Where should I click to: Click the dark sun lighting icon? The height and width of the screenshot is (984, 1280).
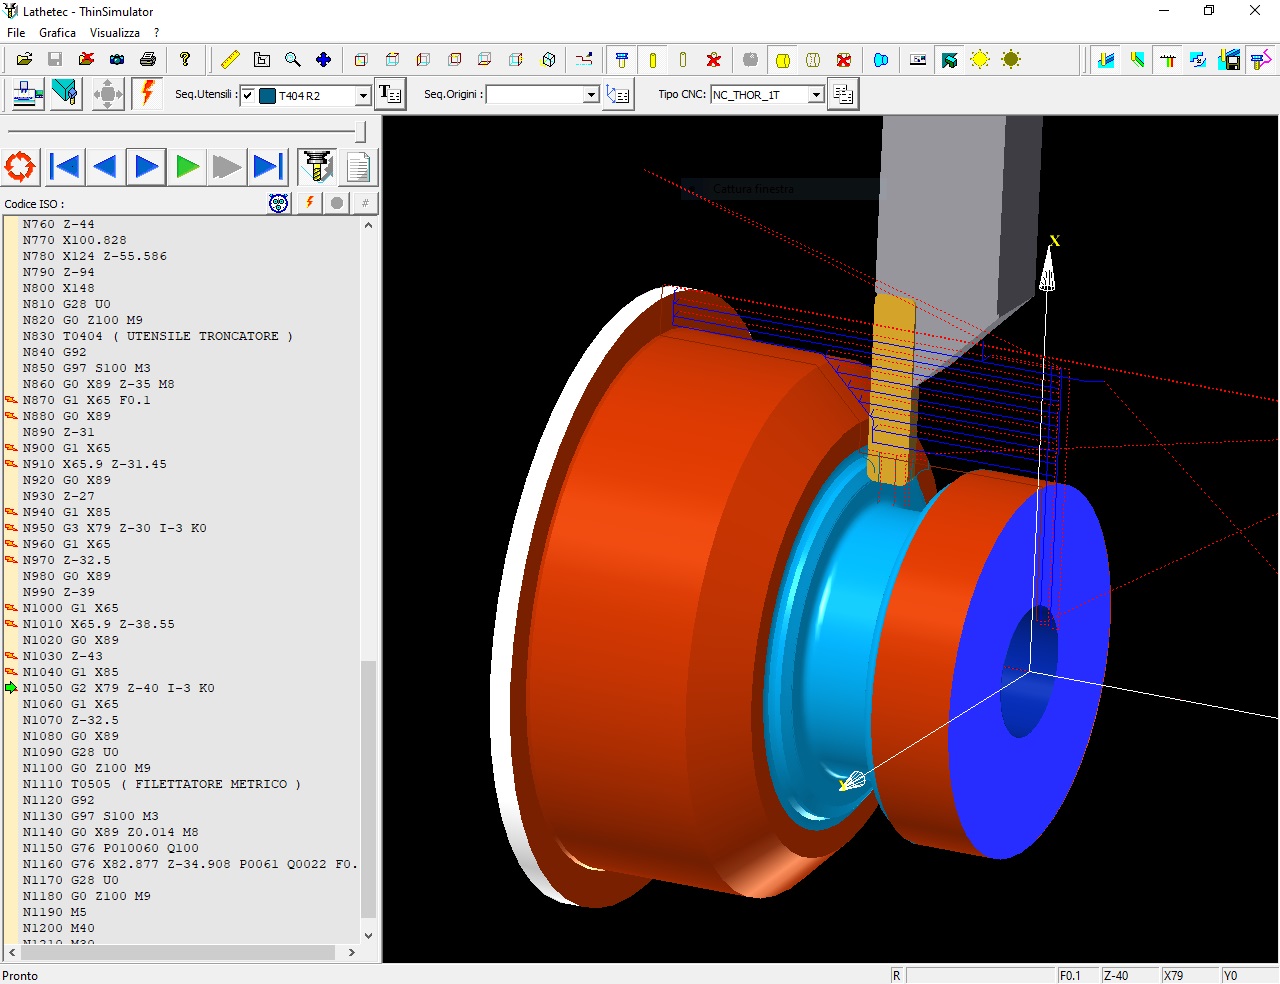1011,60
